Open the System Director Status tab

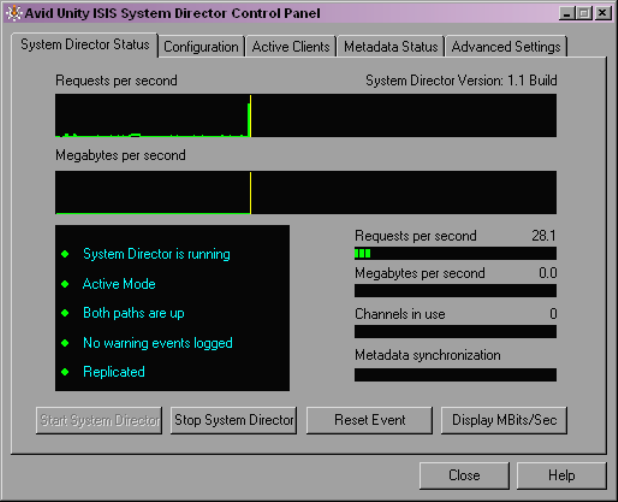(x=85, y=45)
